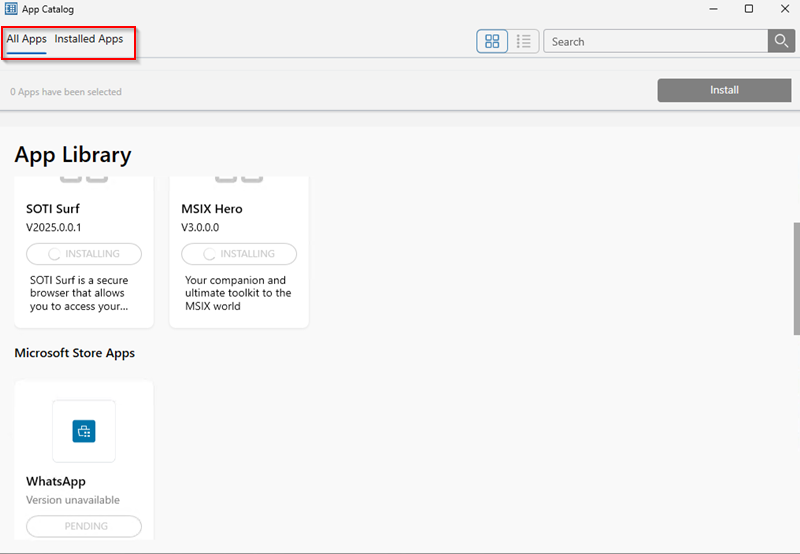800x554 pixels.
Task: Select the SOTI Surf description text
Action: click(78, 293)
